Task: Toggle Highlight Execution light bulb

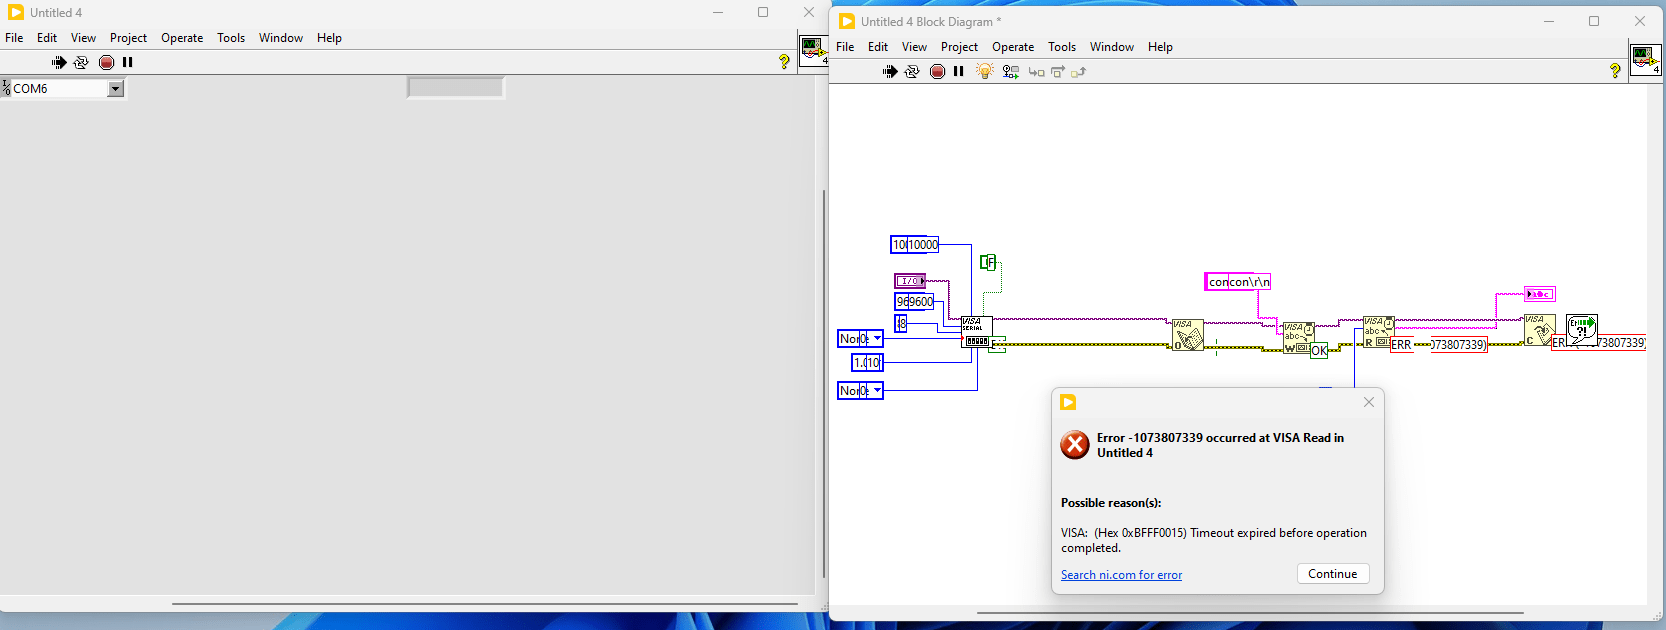Action: [985, 71]
